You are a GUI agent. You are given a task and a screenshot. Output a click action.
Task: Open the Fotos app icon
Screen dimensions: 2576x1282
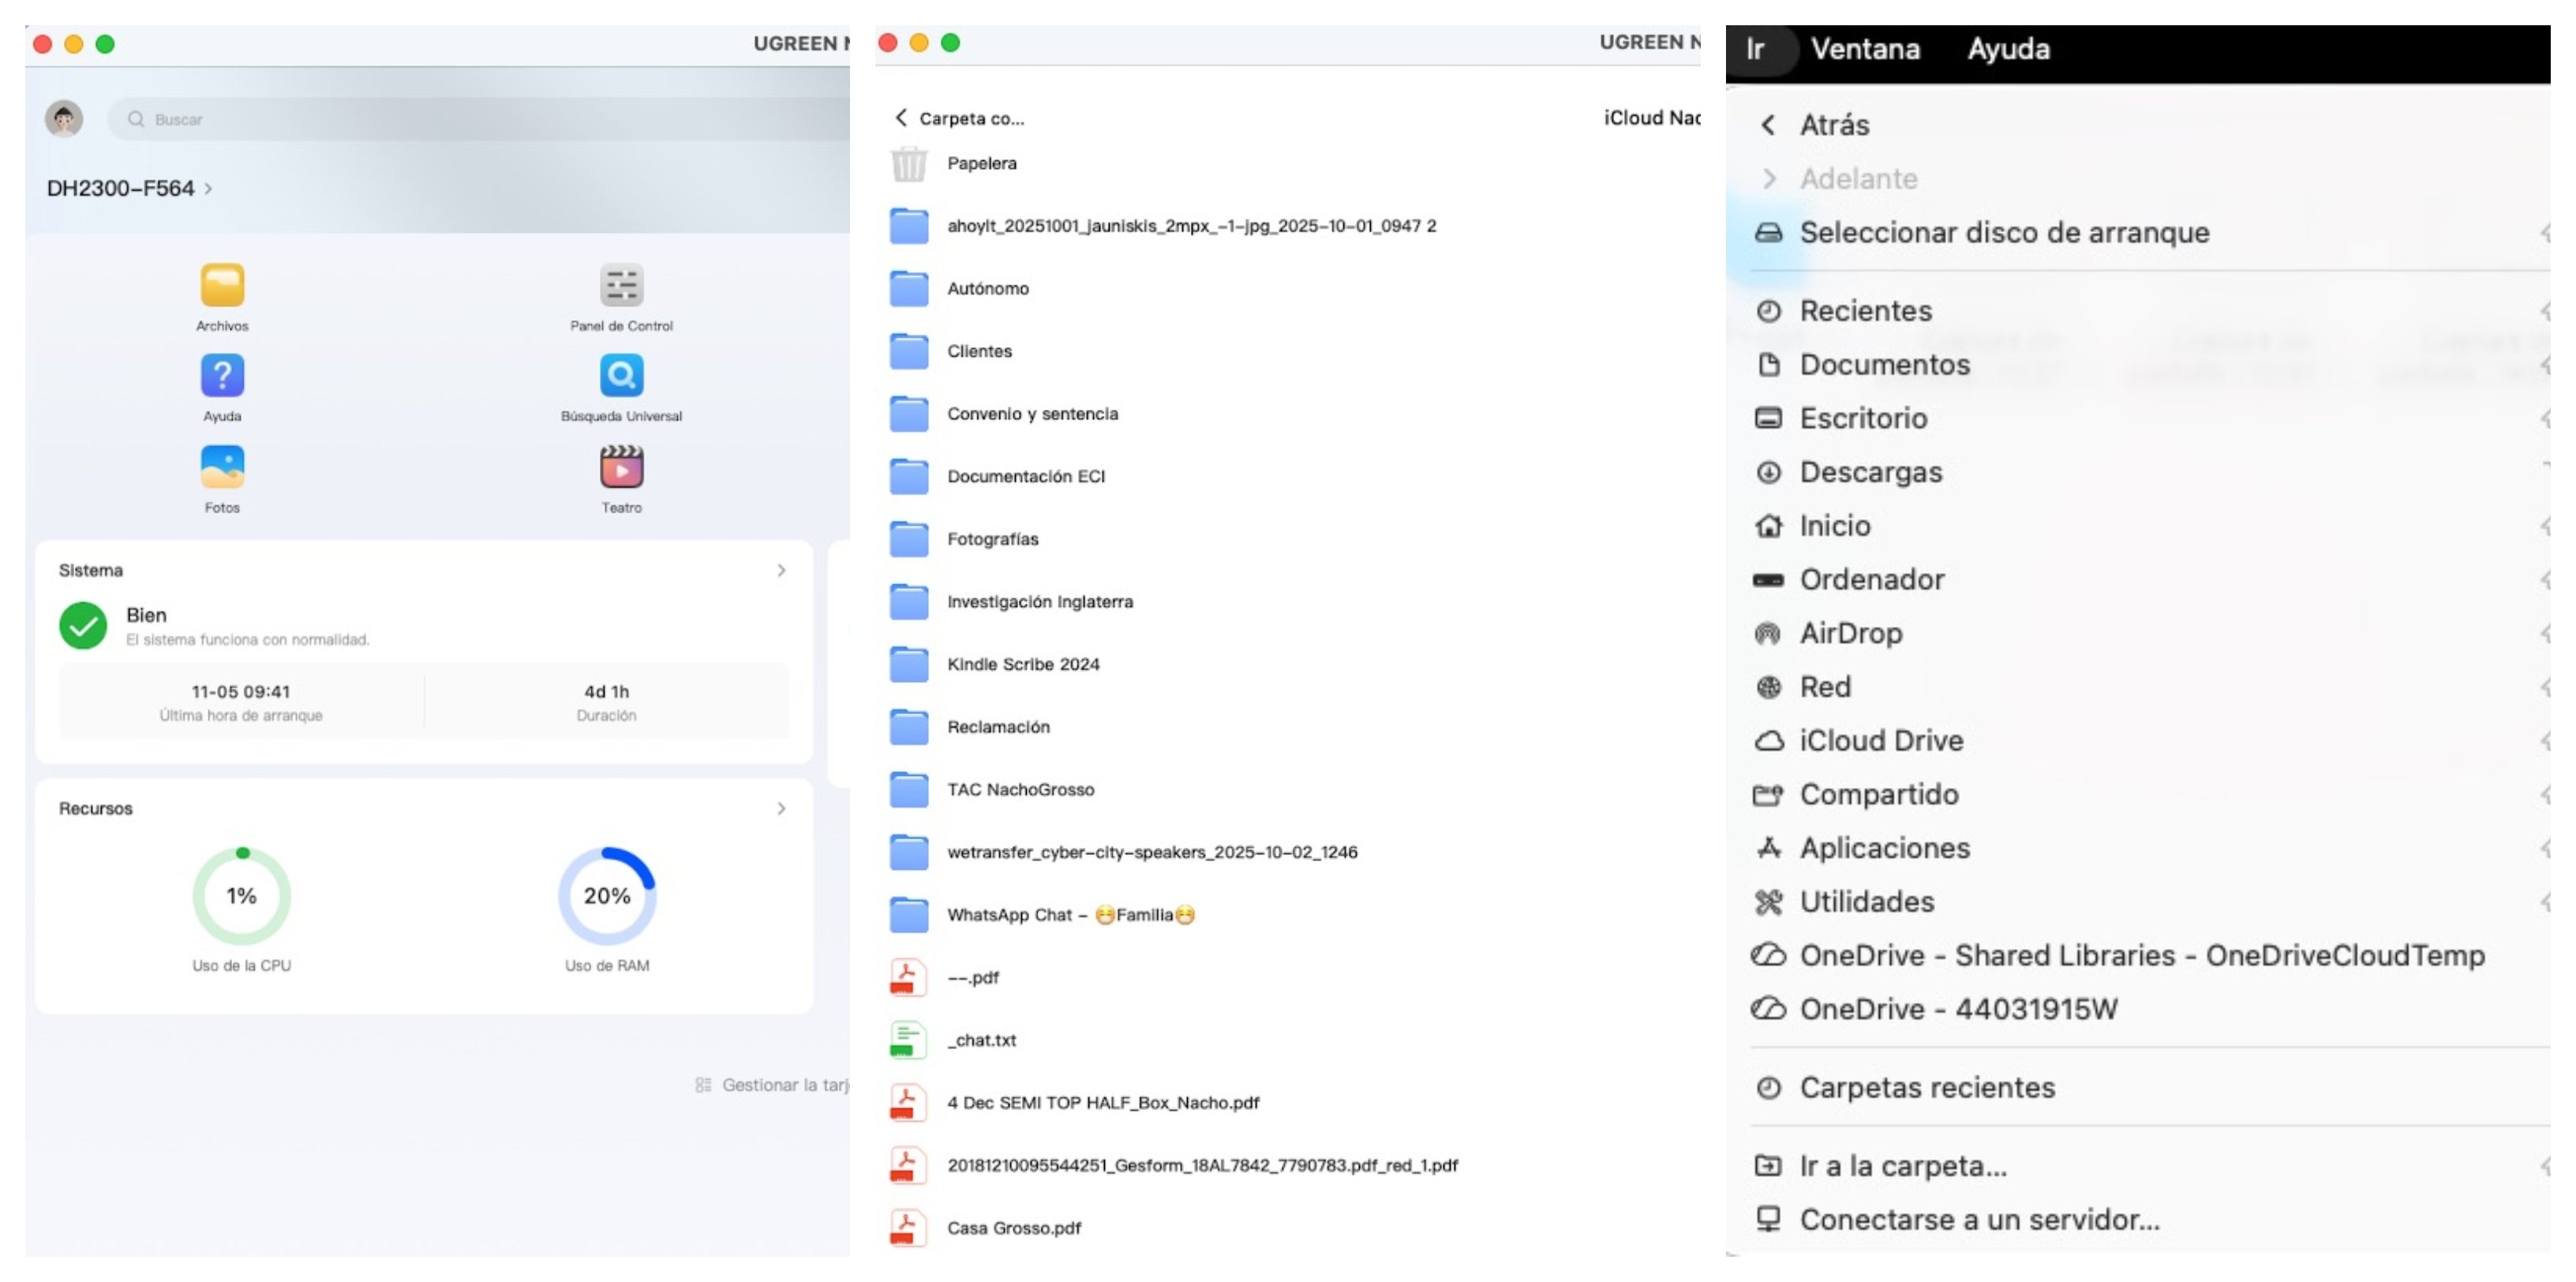[x=222, y=467]
